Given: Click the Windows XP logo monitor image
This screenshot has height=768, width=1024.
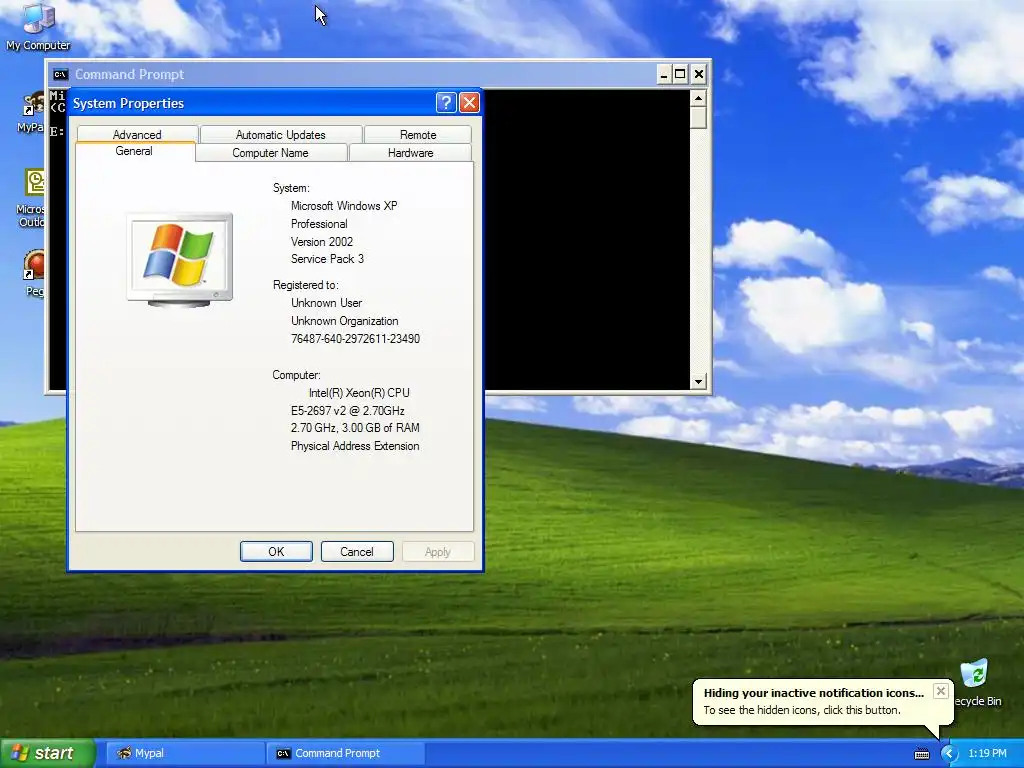Looking at the screenshot, I should coord(180,260).
